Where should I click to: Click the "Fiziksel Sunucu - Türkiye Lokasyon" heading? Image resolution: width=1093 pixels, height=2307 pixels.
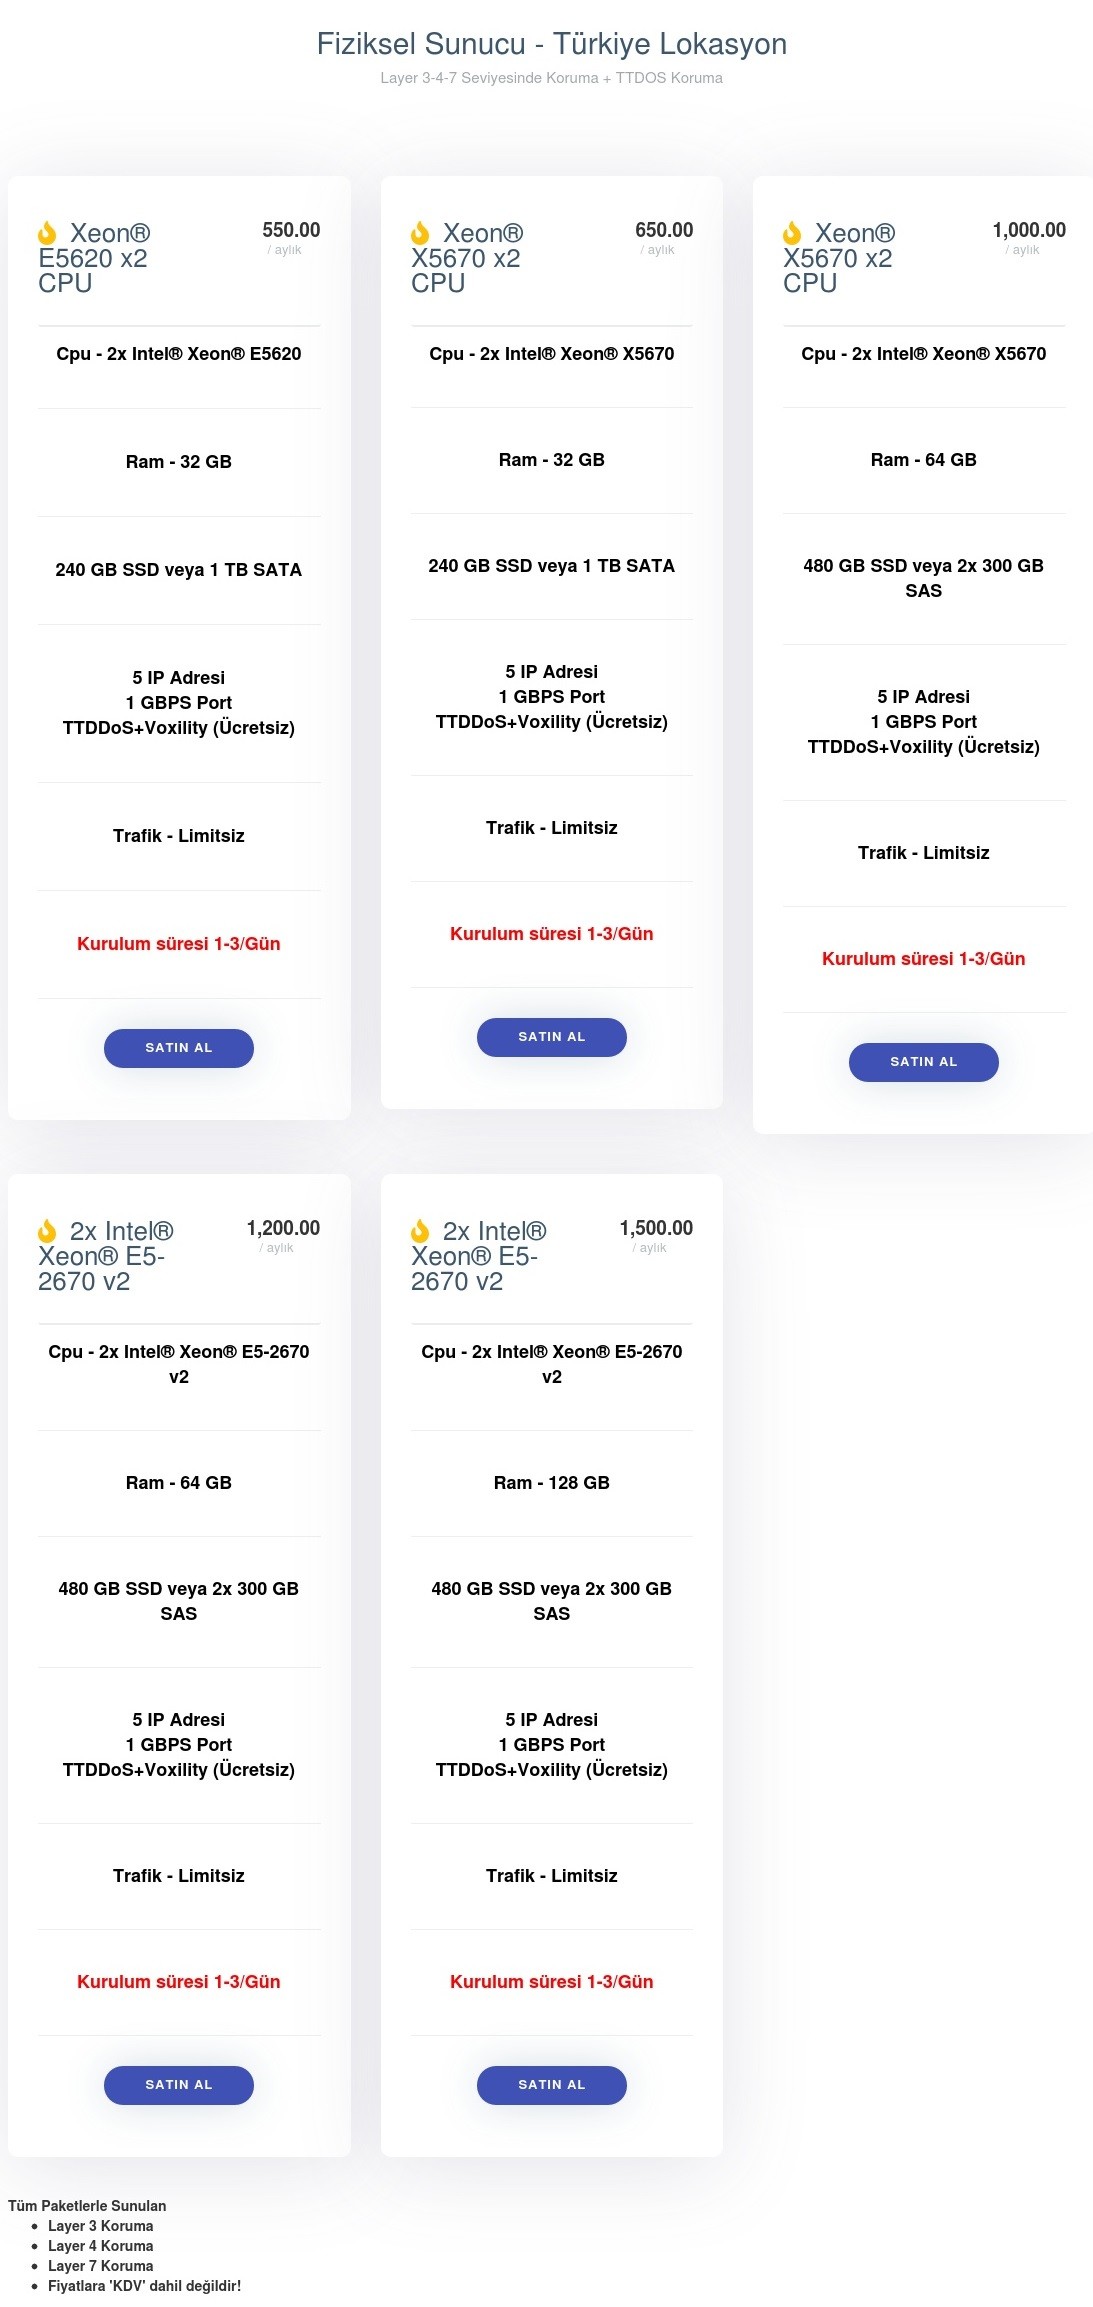point(551,44)
